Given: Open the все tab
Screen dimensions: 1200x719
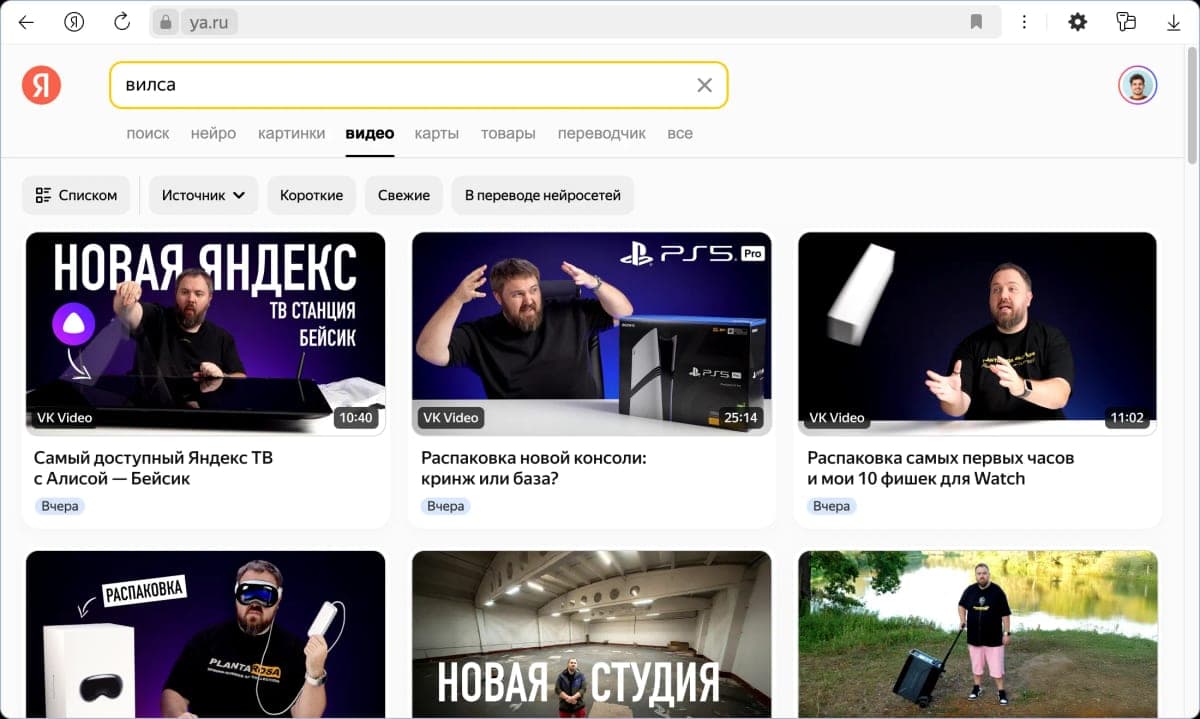Looking at the screenshot, I should click(x=680, y=133).
